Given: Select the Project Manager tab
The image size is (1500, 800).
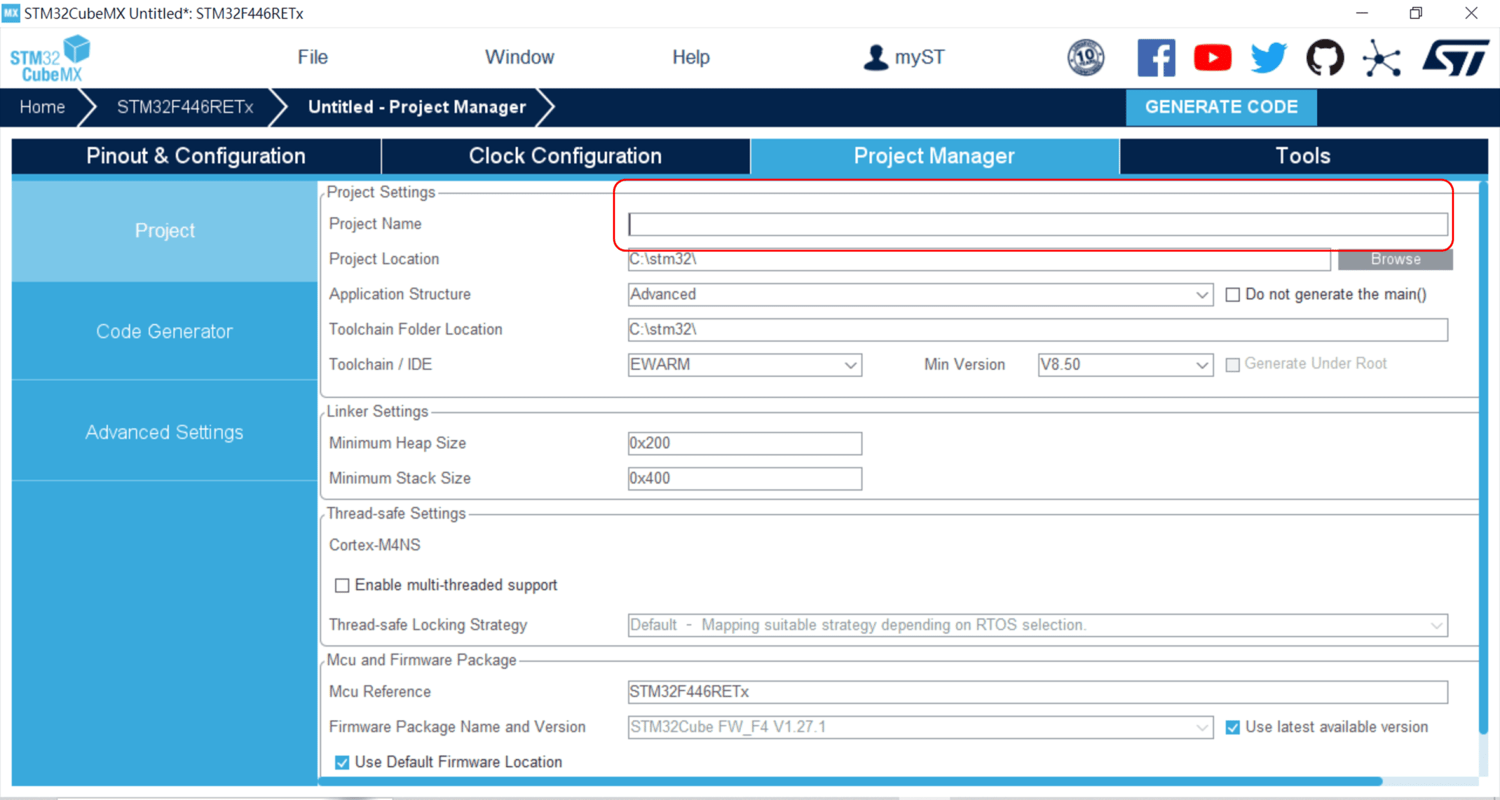Looking at the screenshot, I should pos(934,156).
